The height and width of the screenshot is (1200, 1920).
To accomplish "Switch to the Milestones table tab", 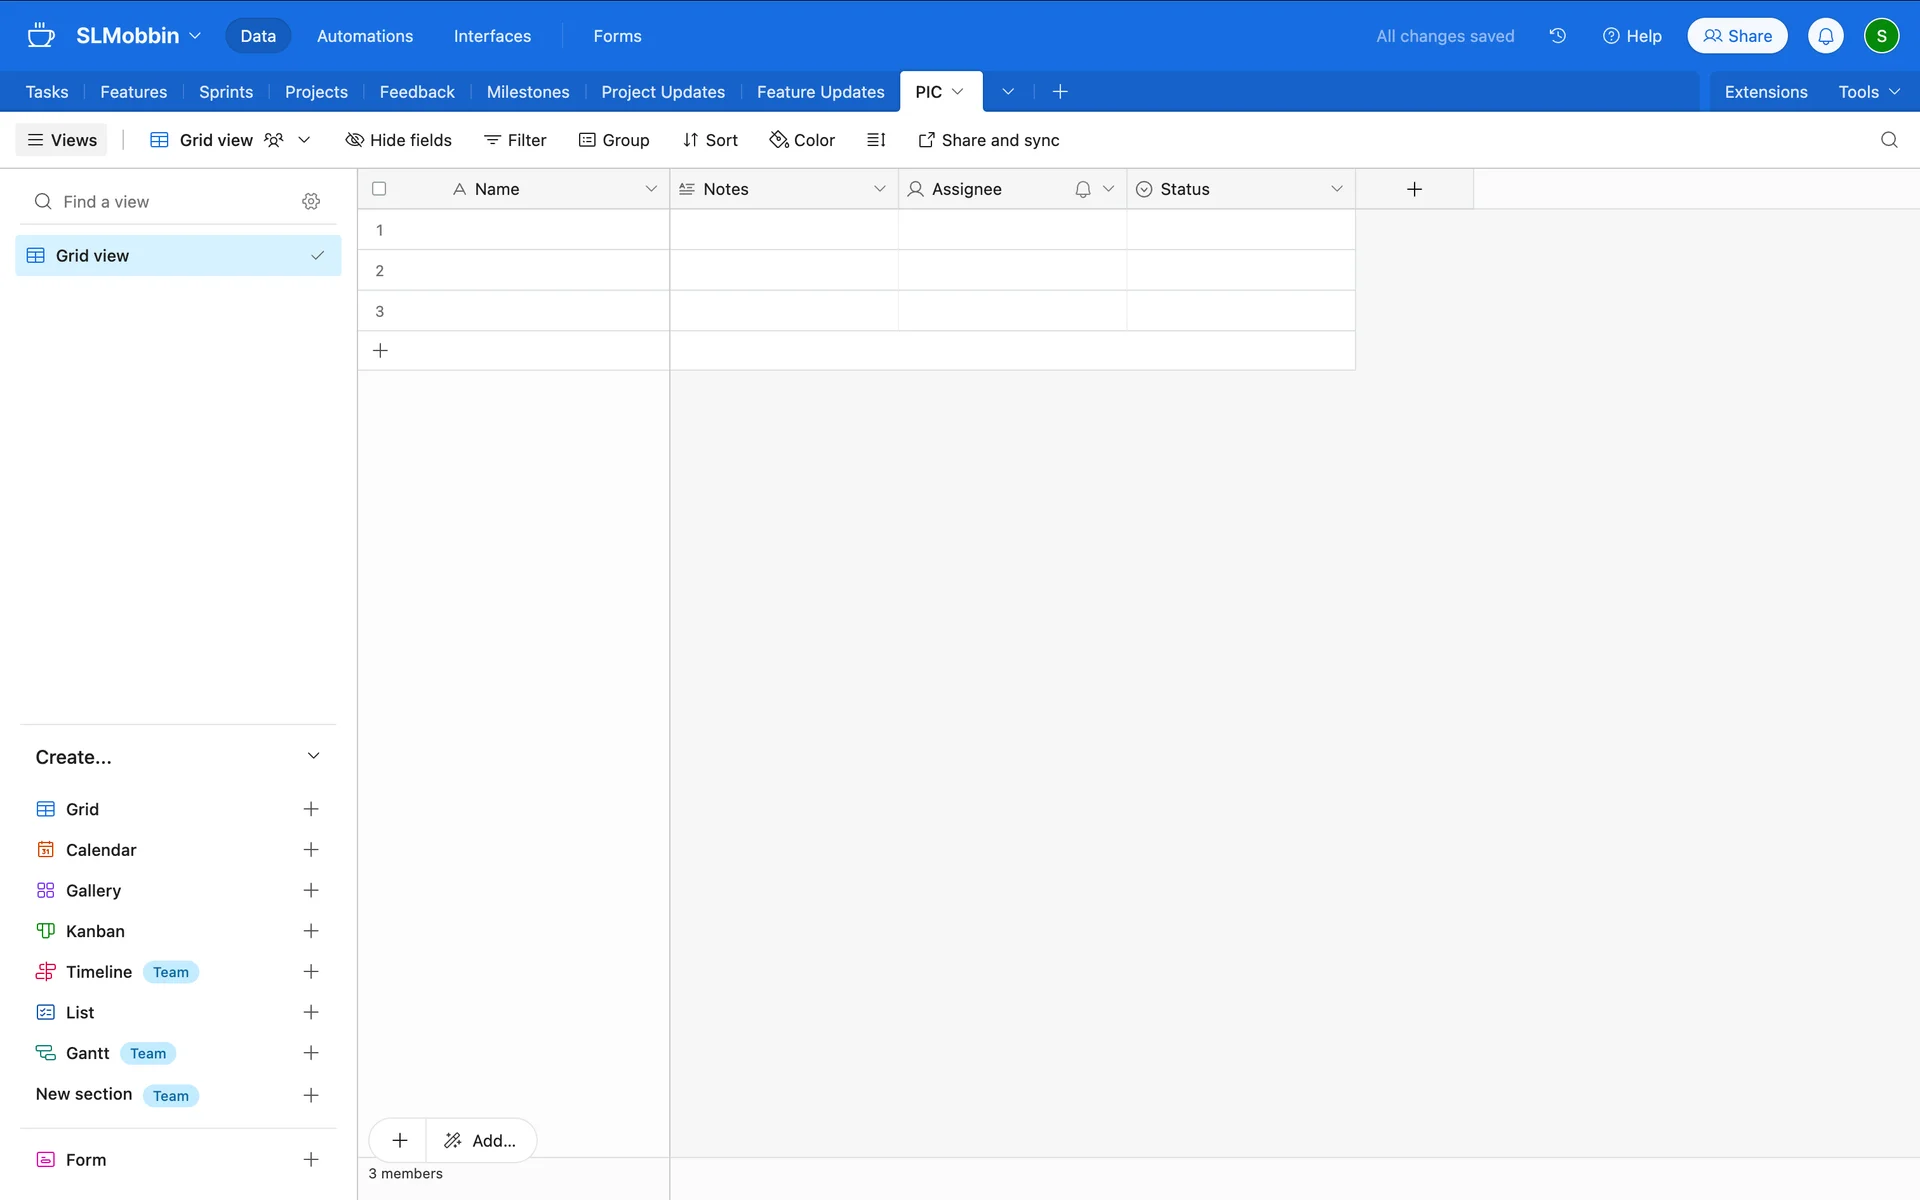I will click(527, 92).
